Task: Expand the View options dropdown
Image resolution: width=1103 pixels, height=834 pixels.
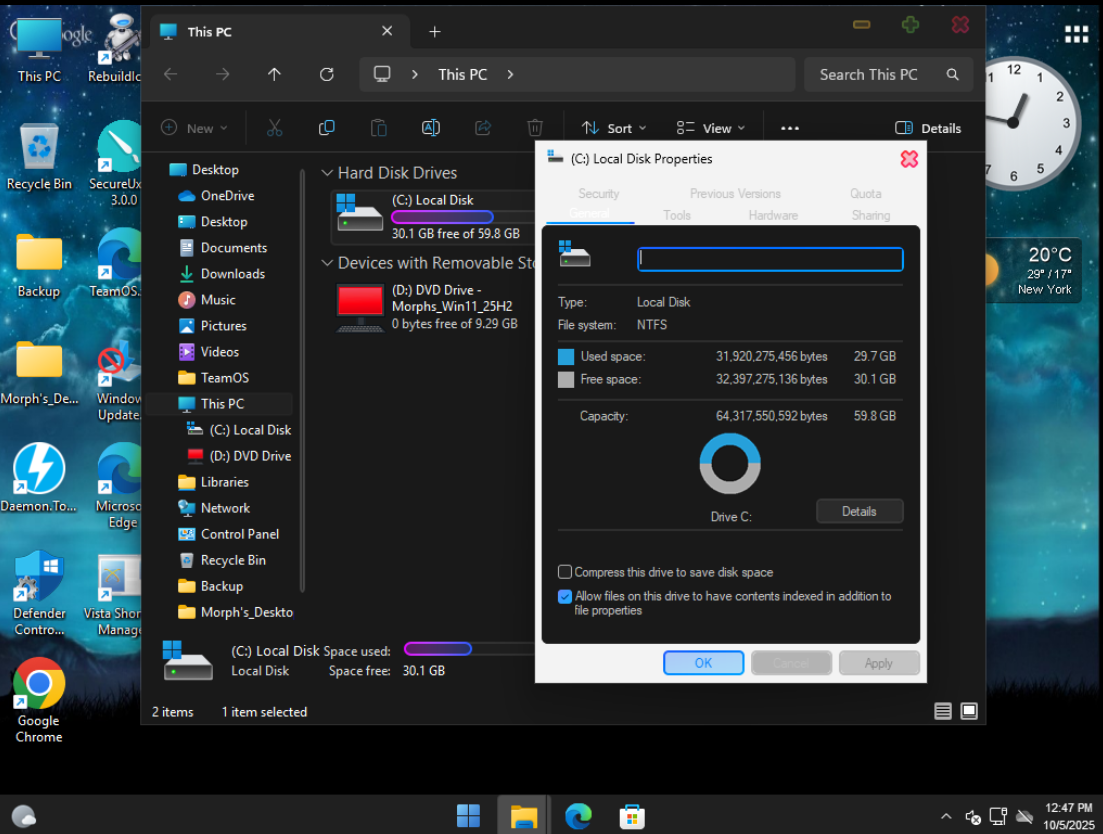Action: pos(710,128)
